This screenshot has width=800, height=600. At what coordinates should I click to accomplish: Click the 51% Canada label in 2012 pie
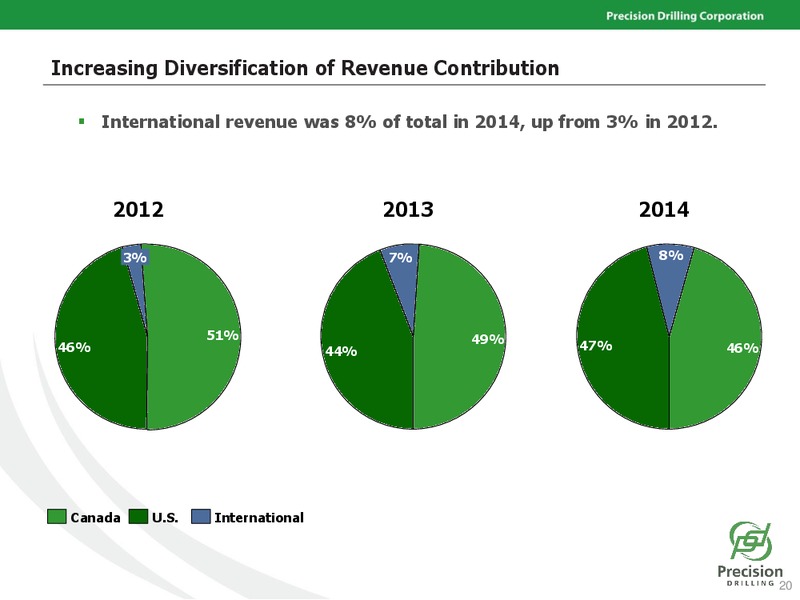point(222,335)
